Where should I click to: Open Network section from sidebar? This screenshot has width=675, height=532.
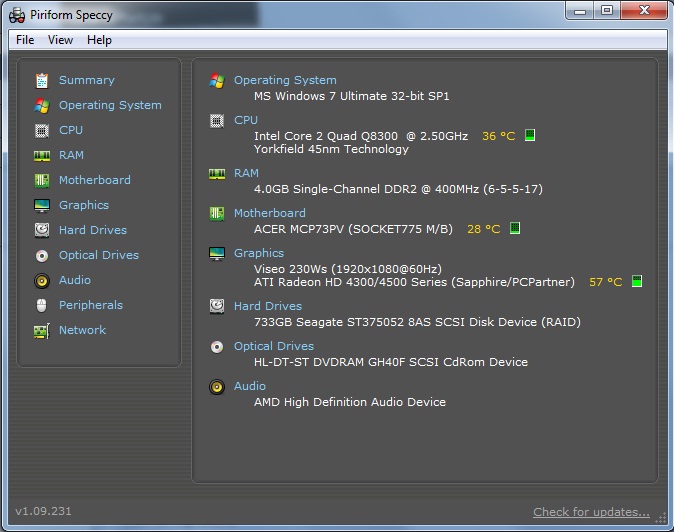[x=83, y=330]
